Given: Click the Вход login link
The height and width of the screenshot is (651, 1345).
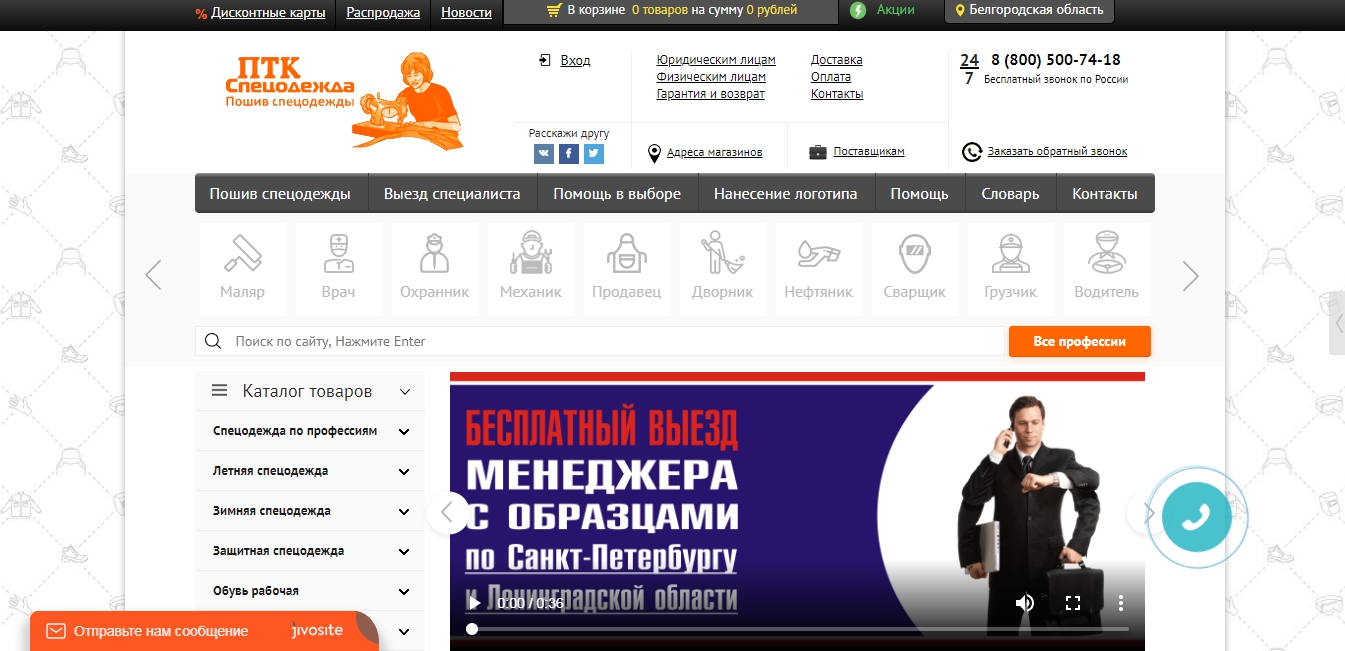Looking at the screenshot, I should (x=575, y=61).
